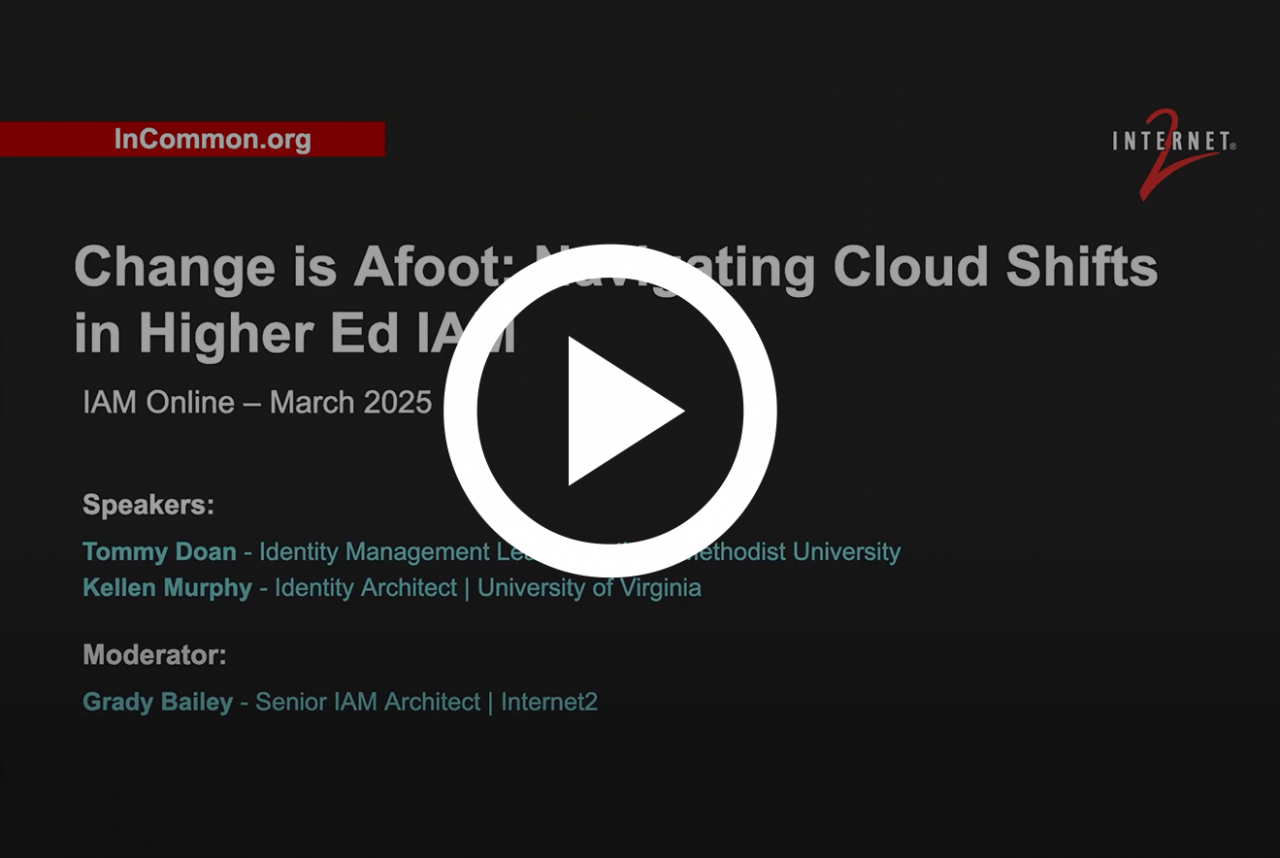Viewport: 1280px width, 858px height.
Task: Click the 'Speakers:' heading
Action: point(149,505)
